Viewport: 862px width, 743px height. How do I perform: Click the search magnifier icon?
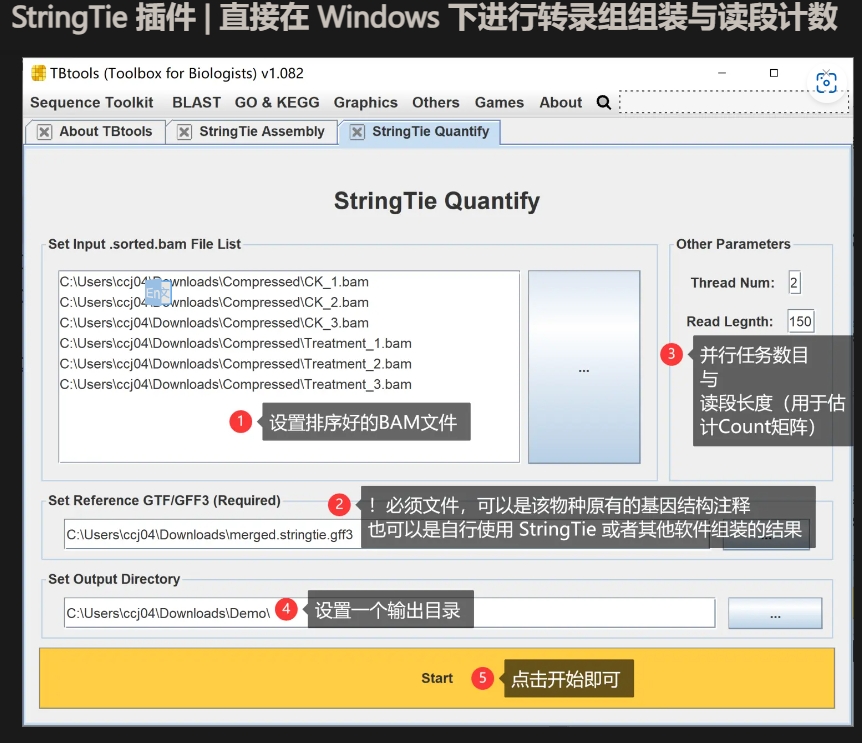604,102
